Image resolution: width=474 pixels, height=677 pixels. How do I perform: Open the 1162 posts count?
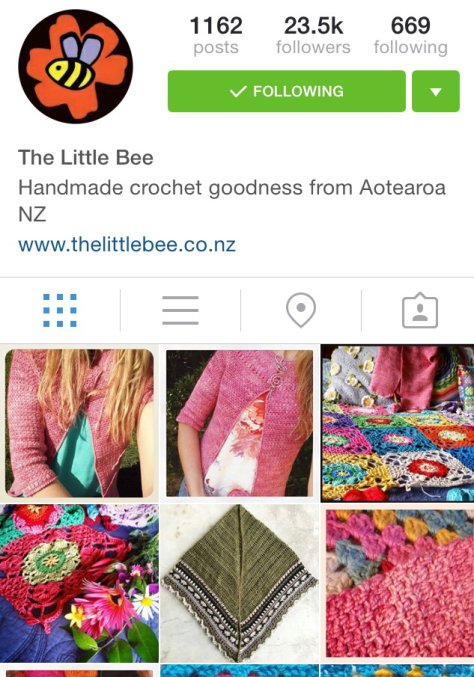click(216, 35)
